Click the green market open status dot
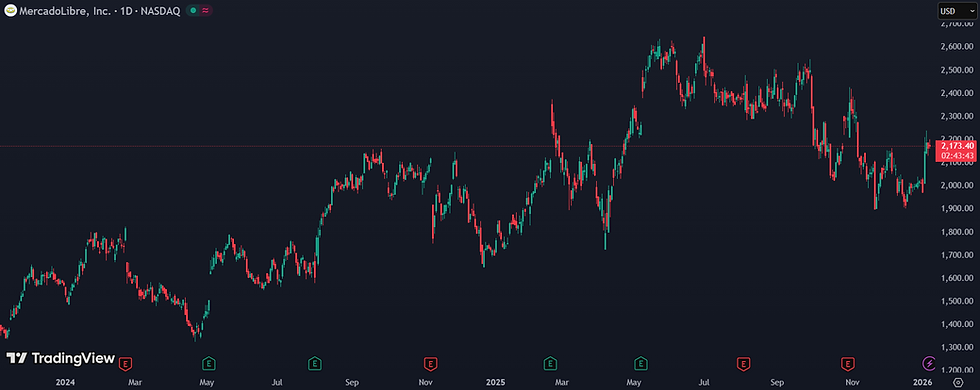This screenshot has height=390, width=980. (x=193, y=11)
